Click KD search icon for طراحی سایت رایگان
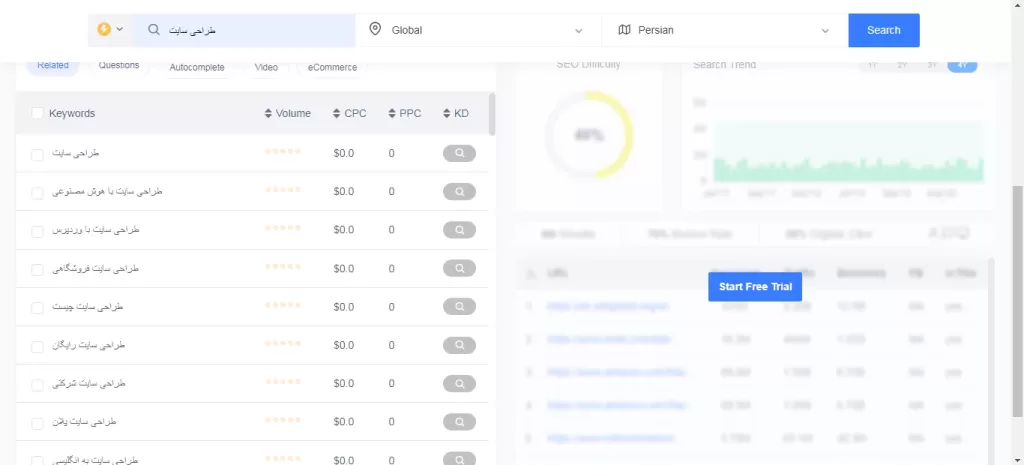 click(x=459, y=345)
